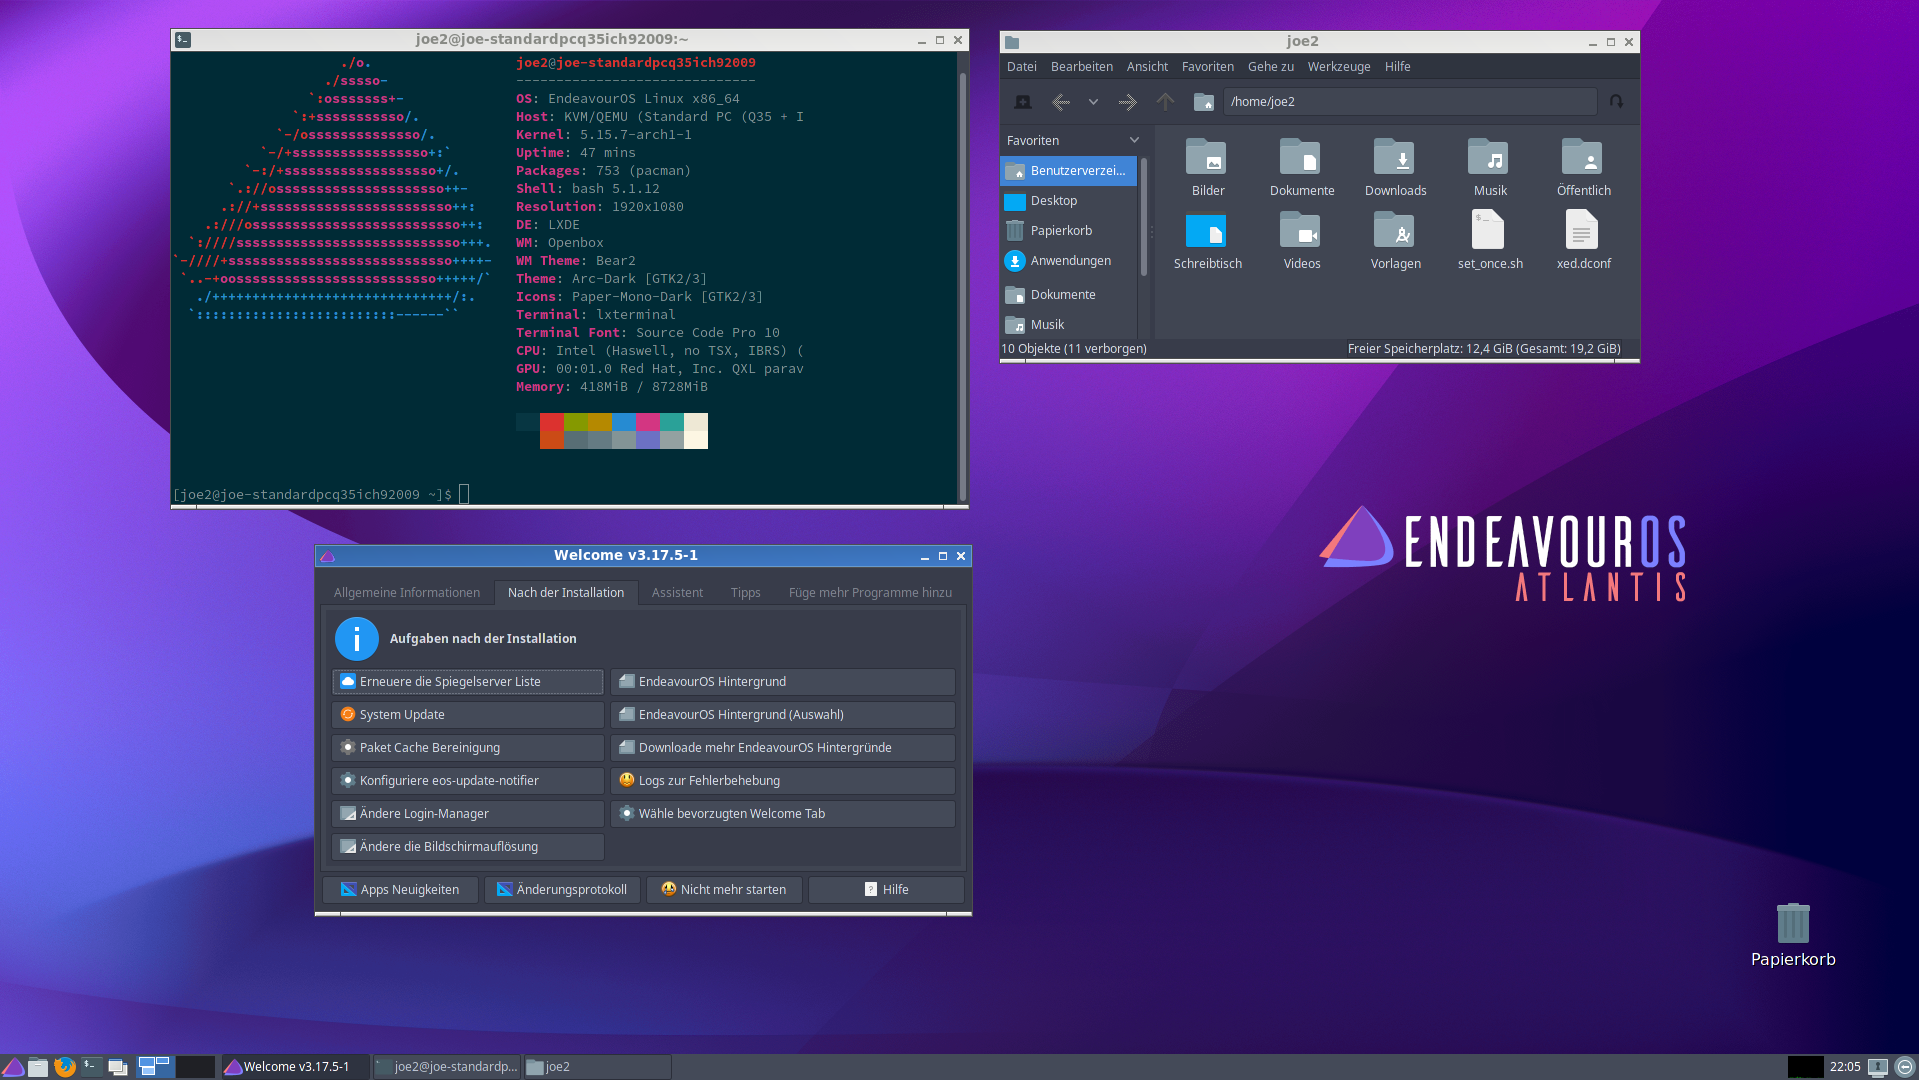Select the Vorlagen folder

[1395, 241]
